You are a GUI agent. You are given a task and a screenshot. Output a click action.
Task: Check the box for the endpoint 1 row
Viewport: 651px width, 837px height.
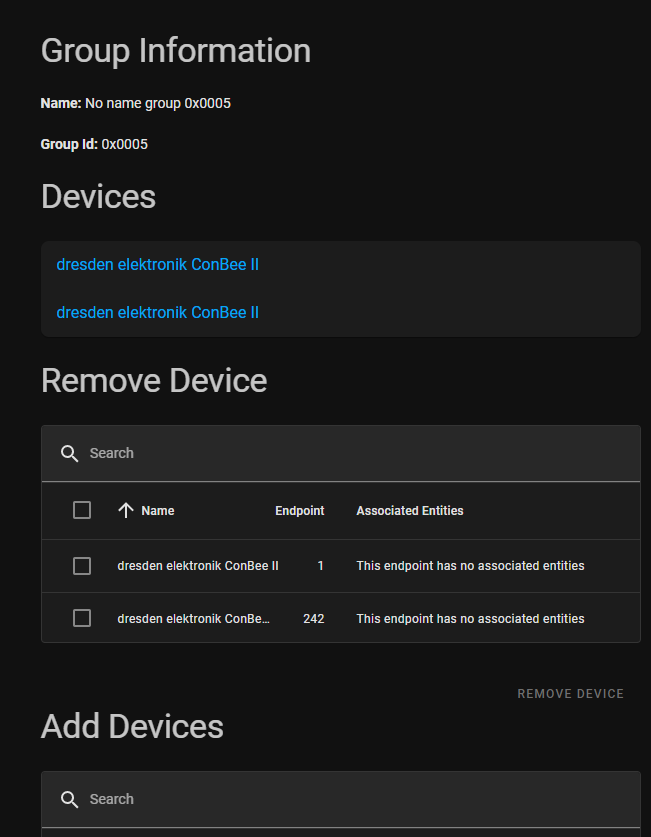(82, 566)
